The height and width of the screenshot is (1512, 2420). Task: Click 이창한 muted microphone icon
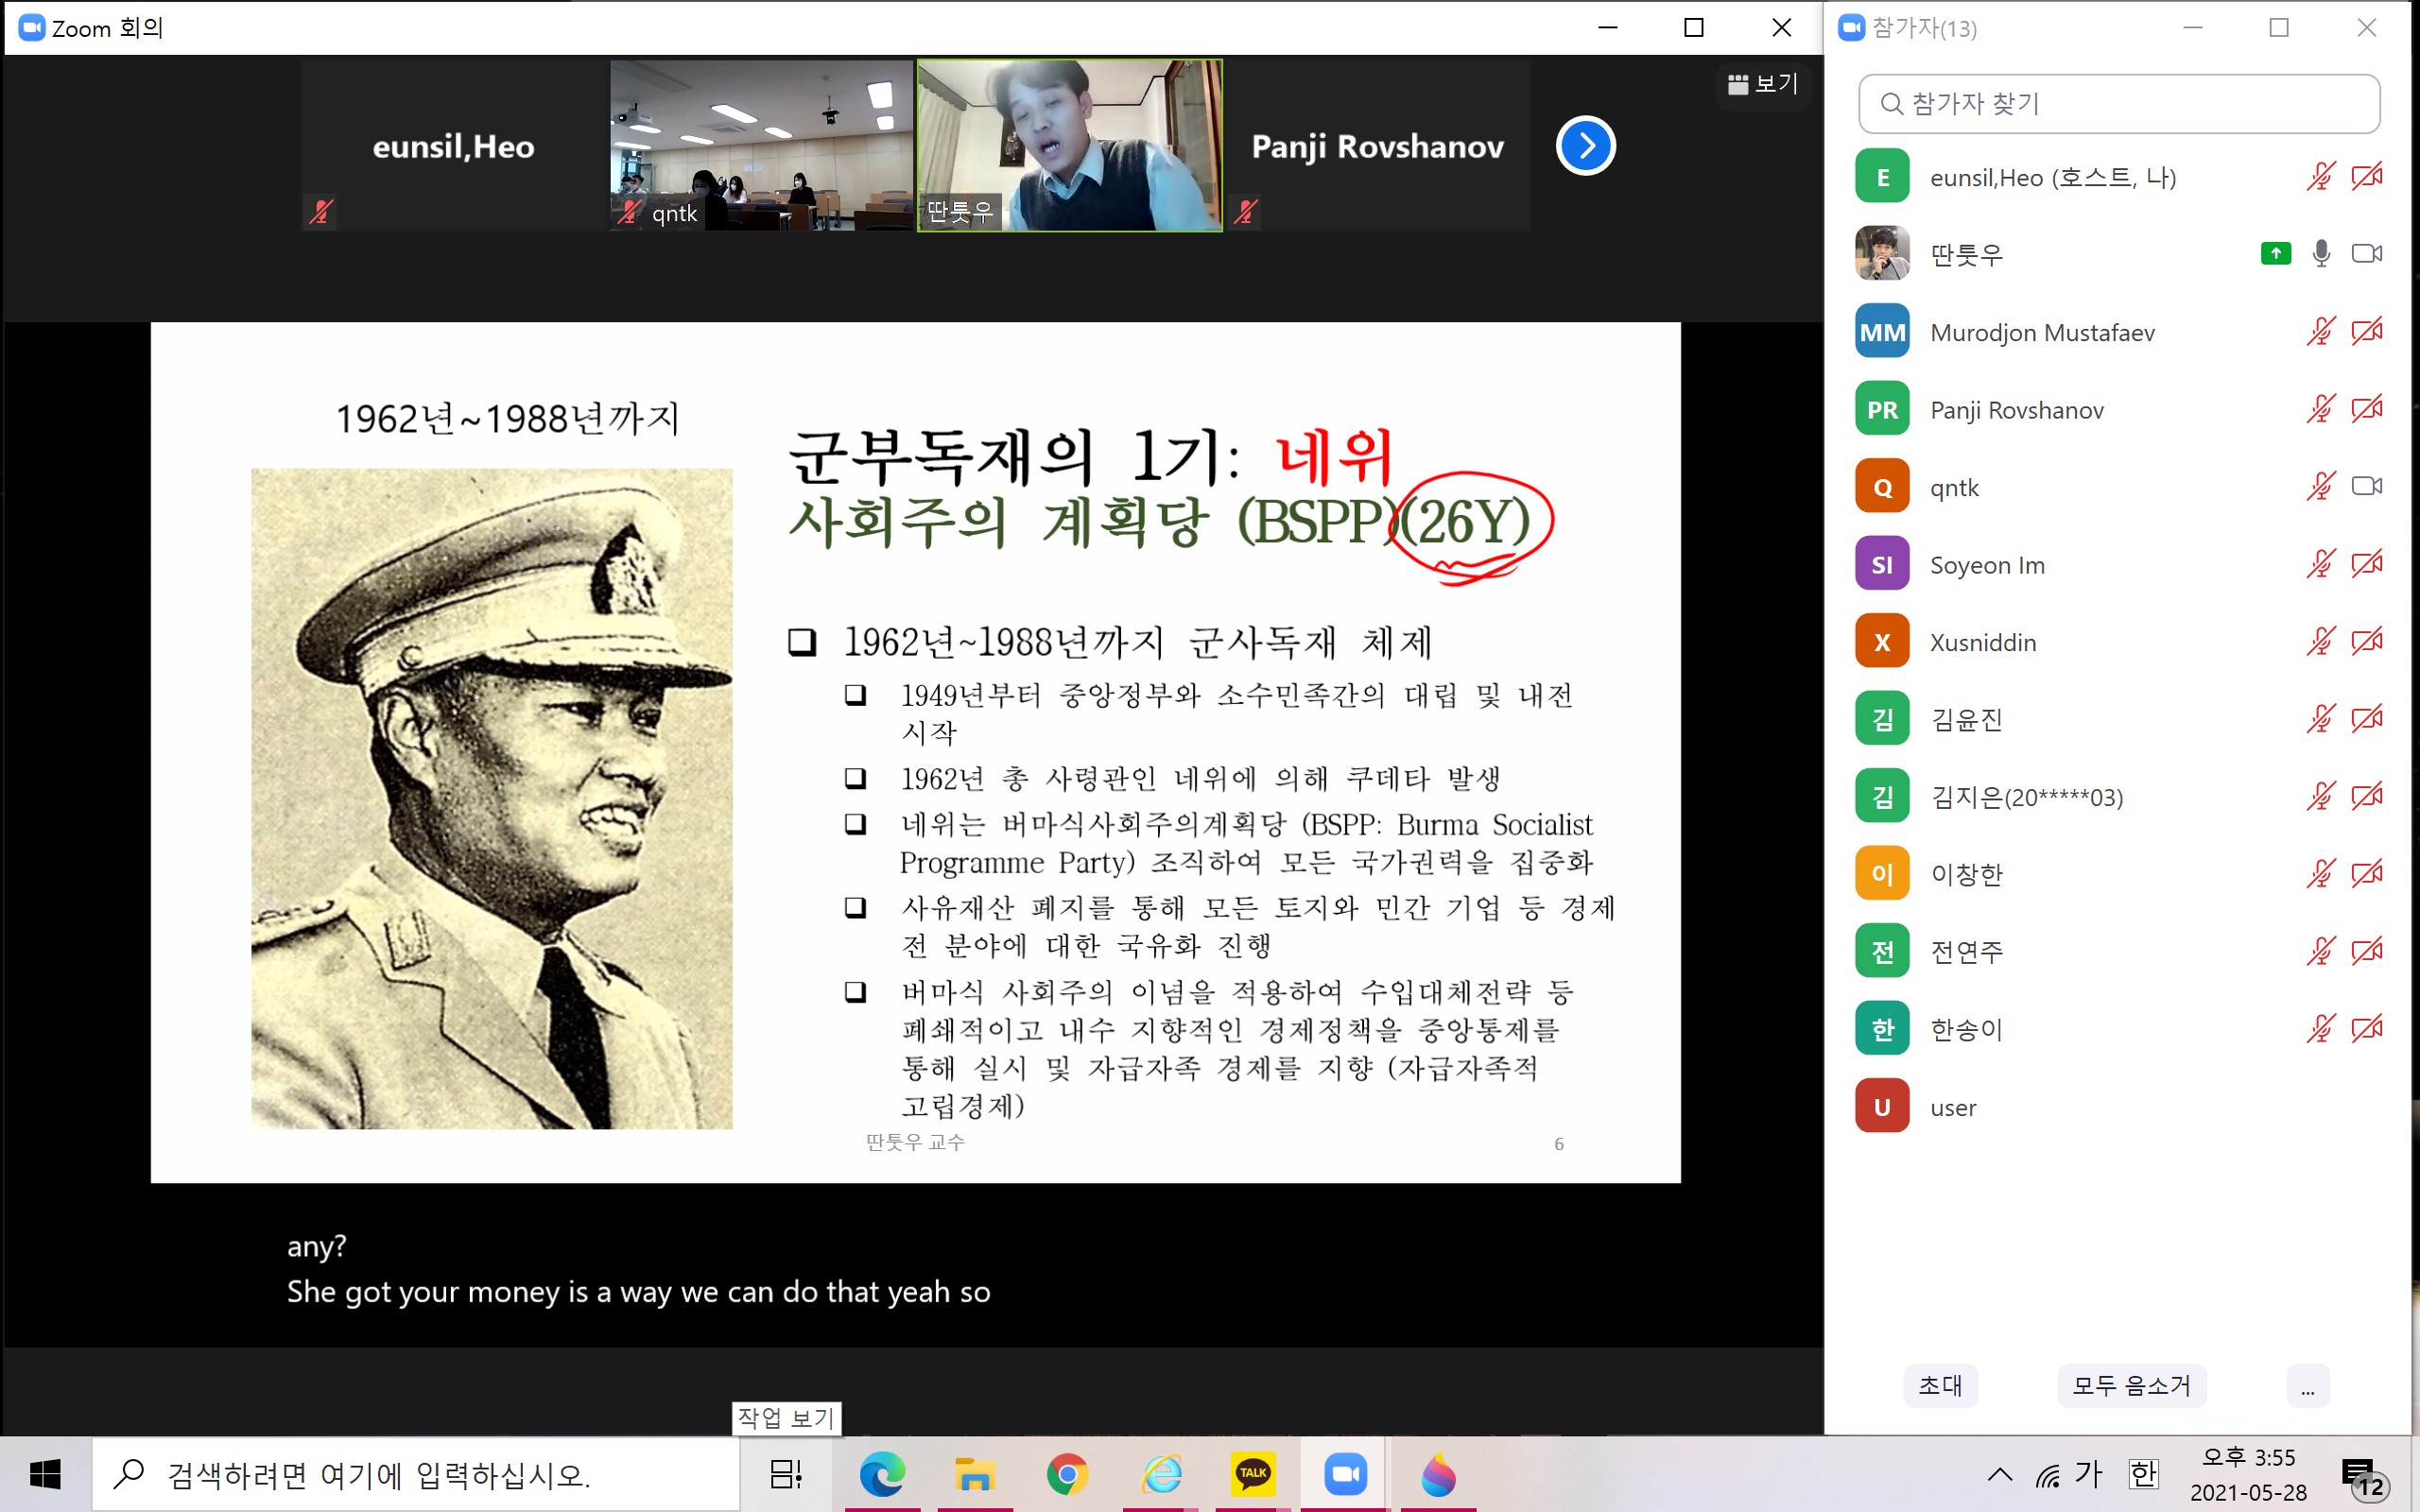[x=2320, y=874]
